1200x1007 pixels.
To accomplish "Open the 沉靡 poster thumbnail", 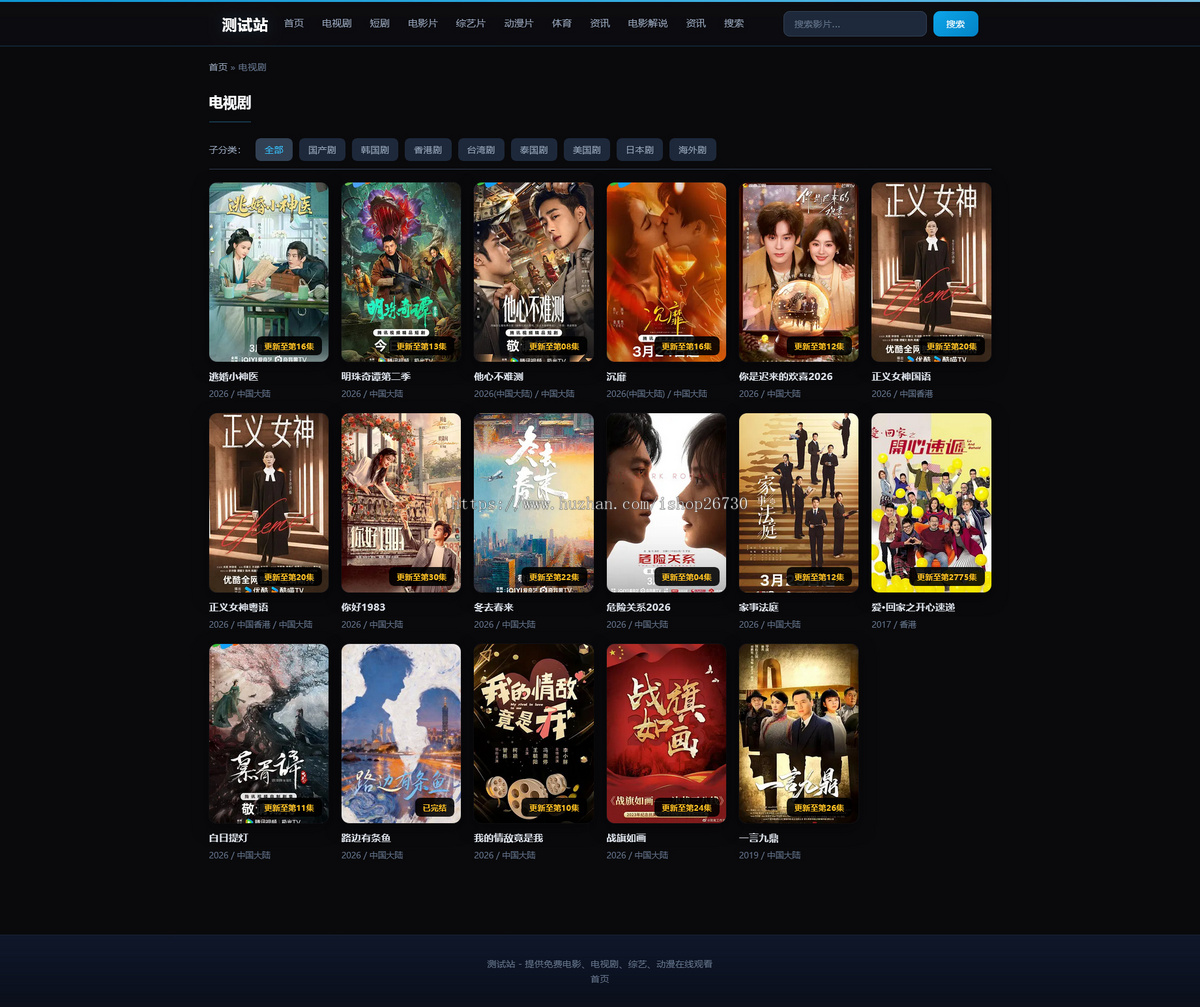I will click(666, 272).
